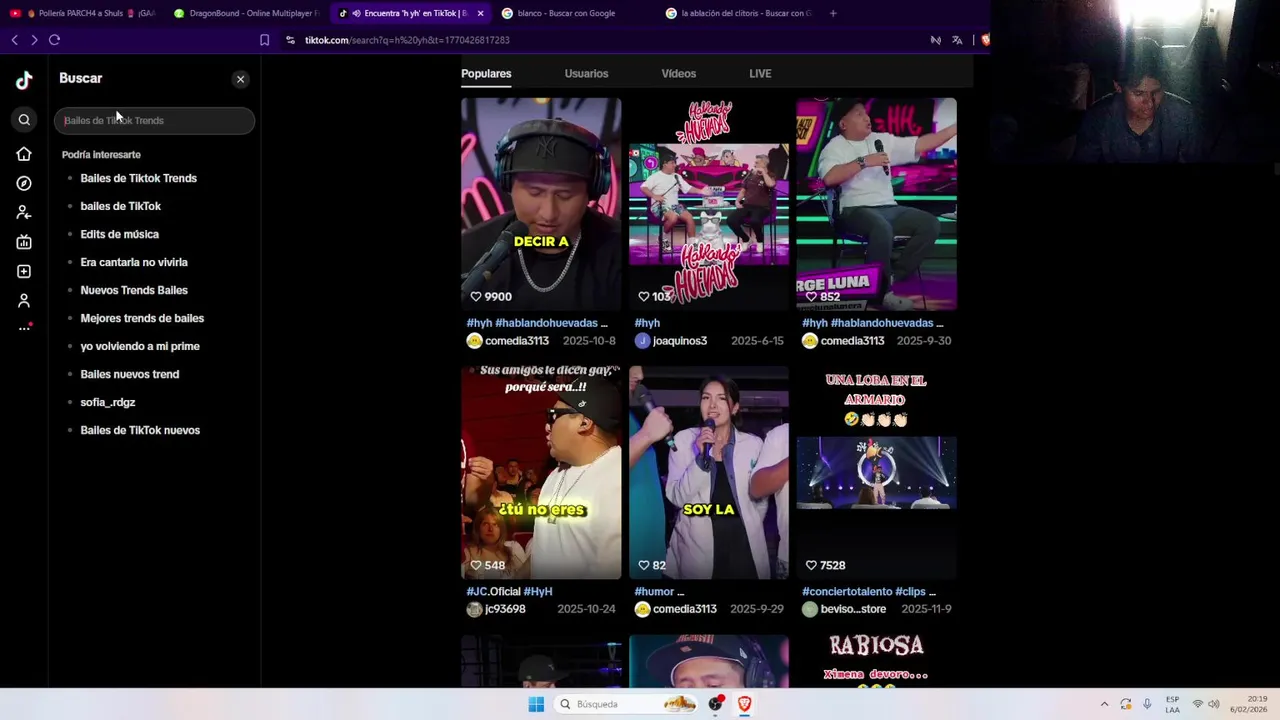This screenshot has height=720, width=1280.
Task: Open the 'DECIR A' video with 9900 likes
Action: click(541, 204)
